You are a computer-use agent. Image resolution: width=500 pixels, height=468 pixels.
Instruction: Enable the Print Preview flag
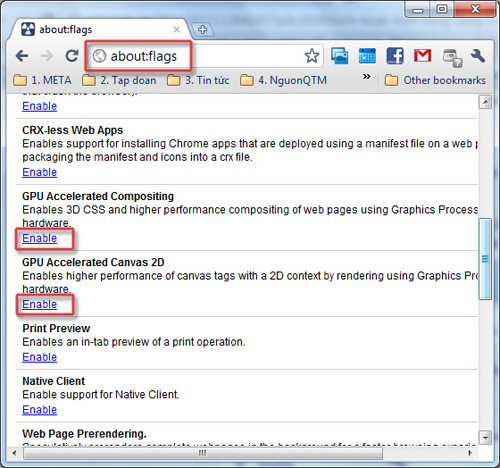click(39, 357)
